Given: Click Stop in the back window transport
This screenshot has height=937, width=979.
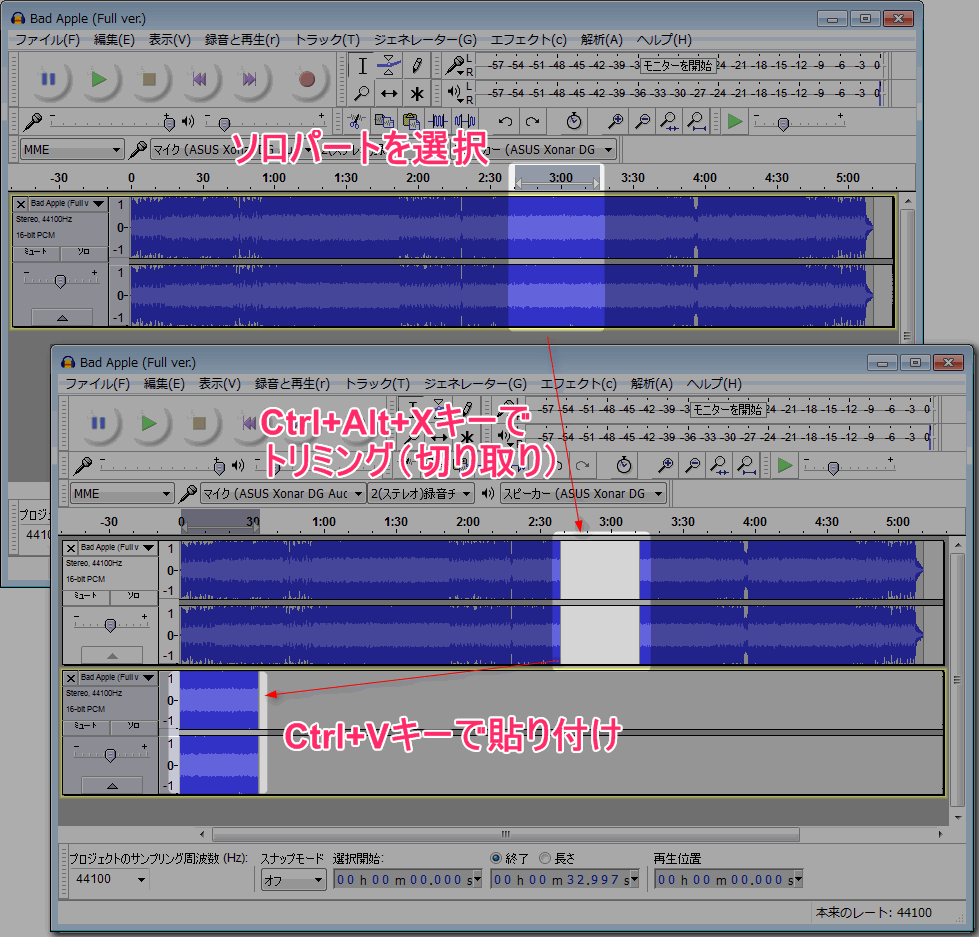Looking at the screenshot, I should (149, 79).
